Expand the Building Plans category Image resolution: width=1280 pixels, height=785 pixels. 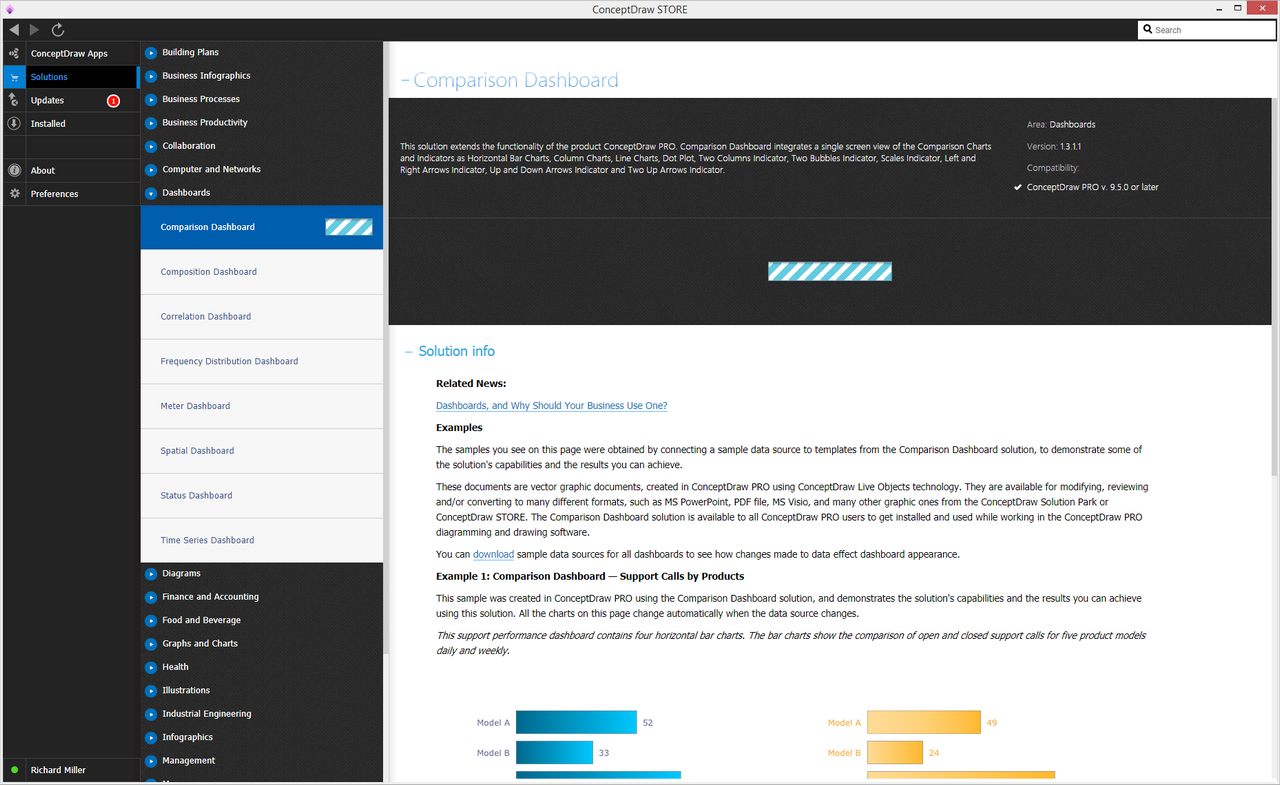pos(151,53)
